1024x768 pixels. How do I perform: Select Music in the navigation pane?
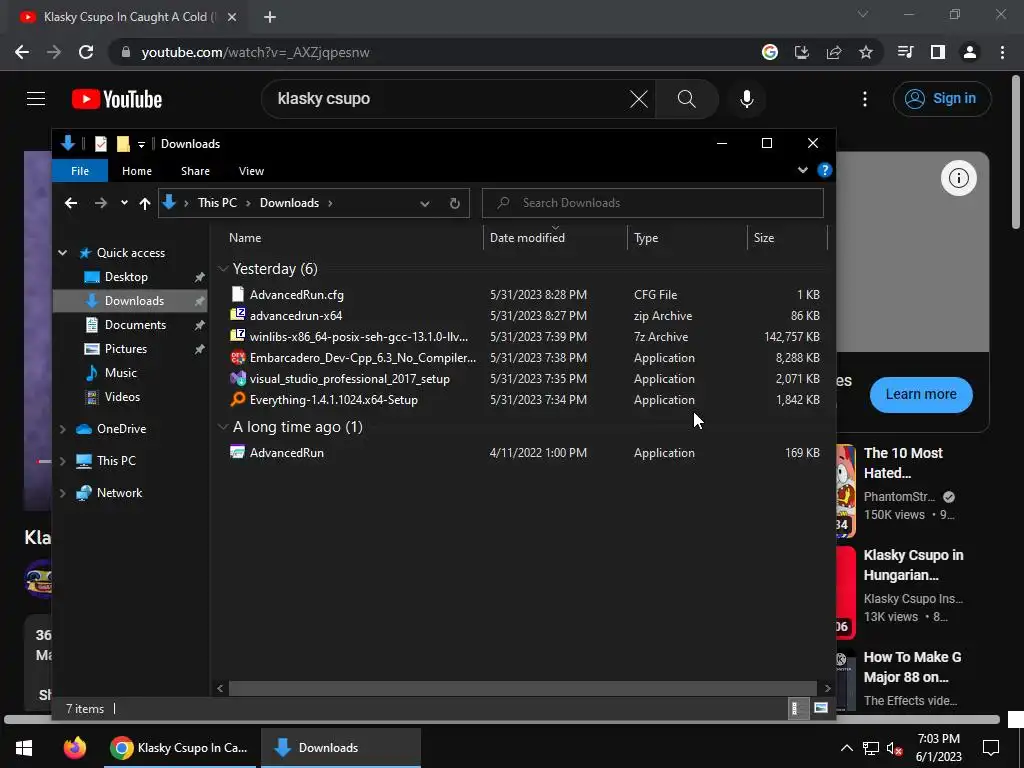coord(121,373)
